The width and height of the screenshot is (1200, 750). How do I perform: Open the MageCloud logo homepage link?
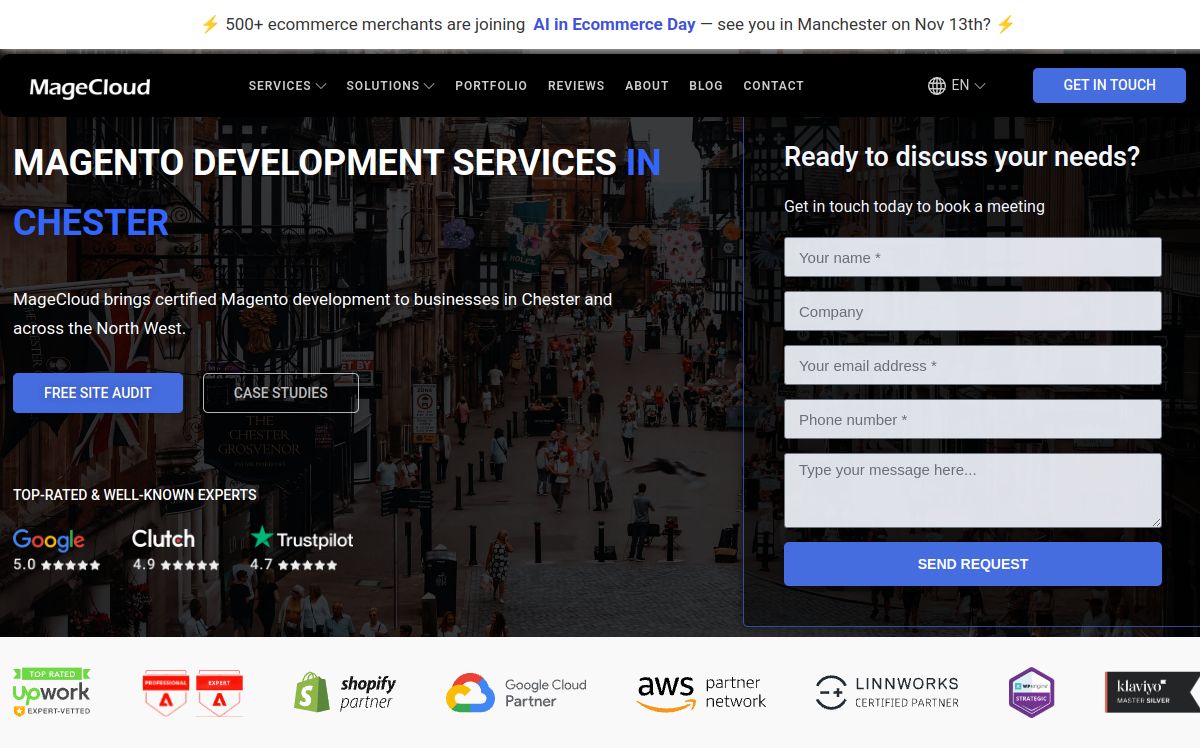coord(90,87)
